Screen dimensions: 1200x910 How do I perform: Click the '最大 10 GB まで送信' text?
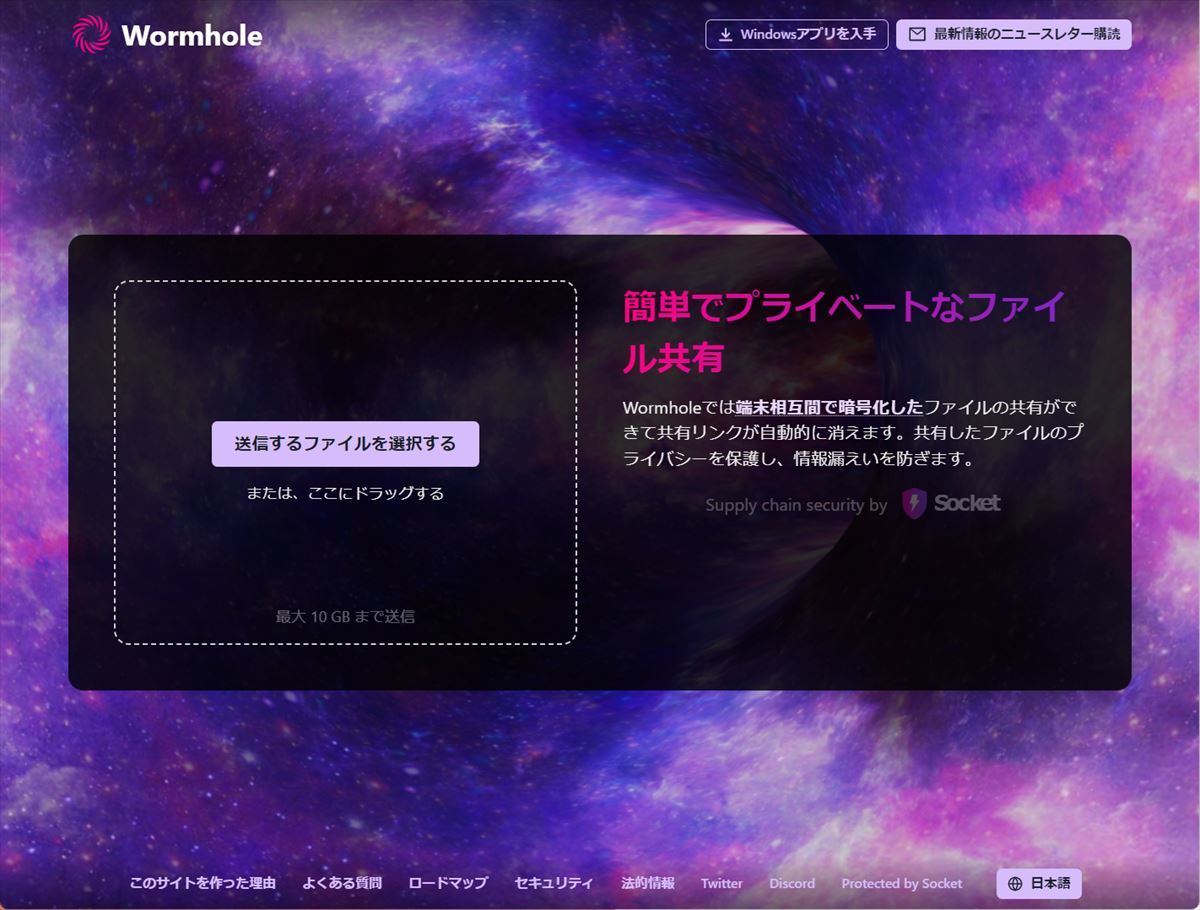click(345, 616)
